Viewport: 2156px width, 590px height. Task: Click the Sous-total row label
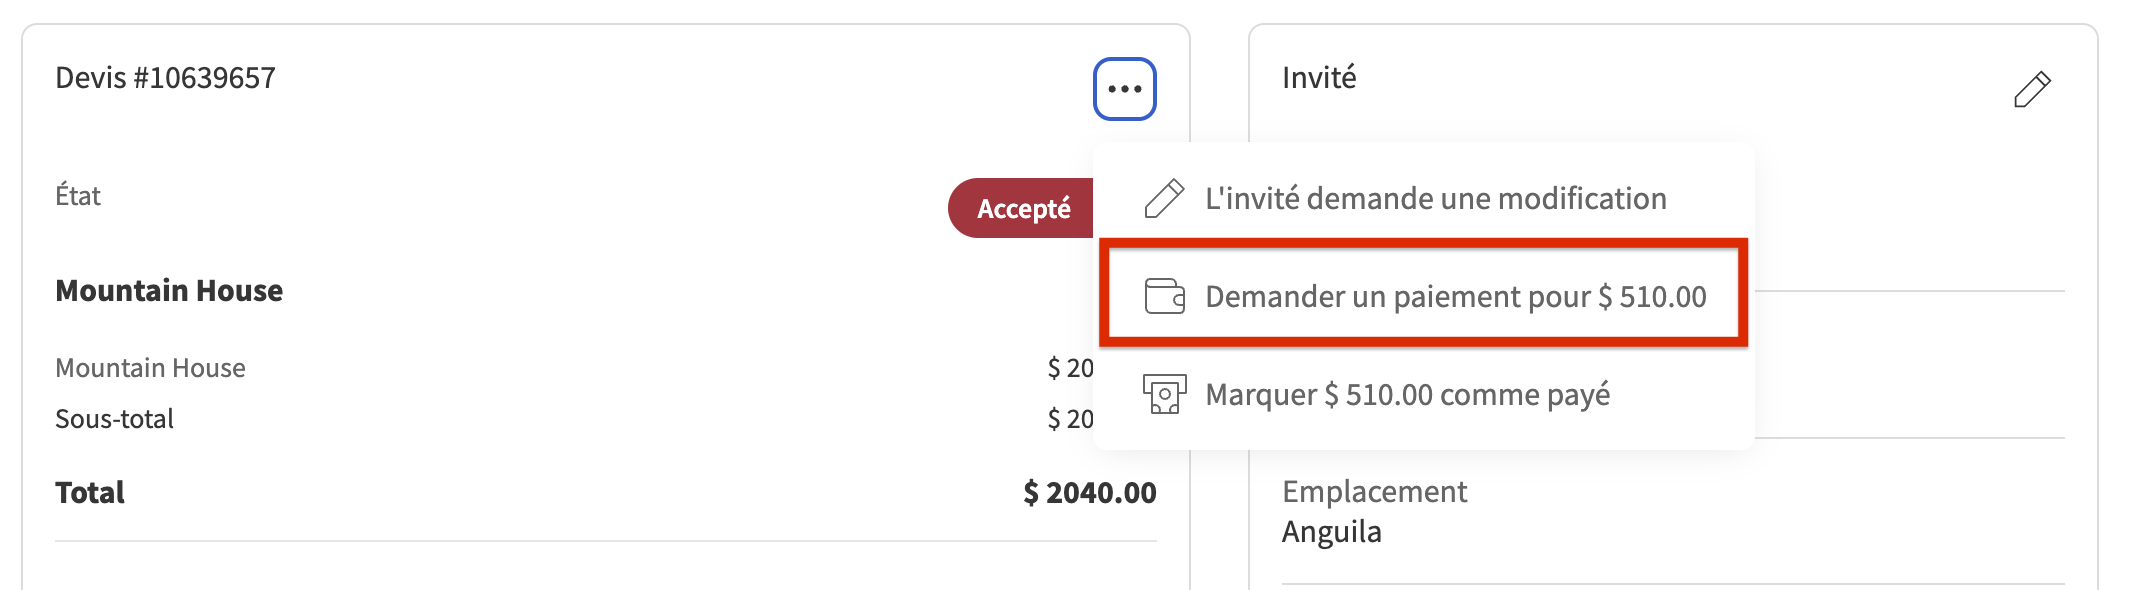(114, 419)
